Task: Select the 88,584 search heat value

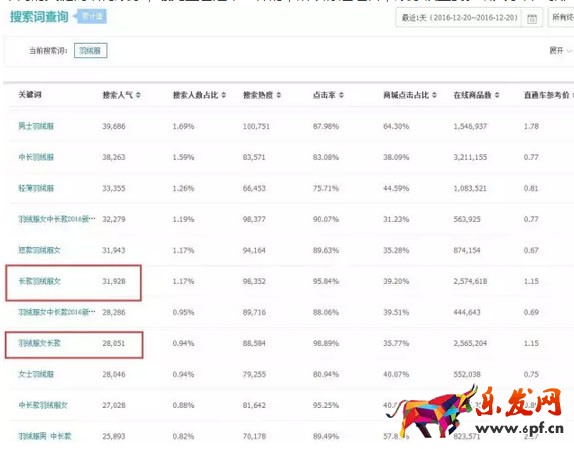Action: point(254,343)
